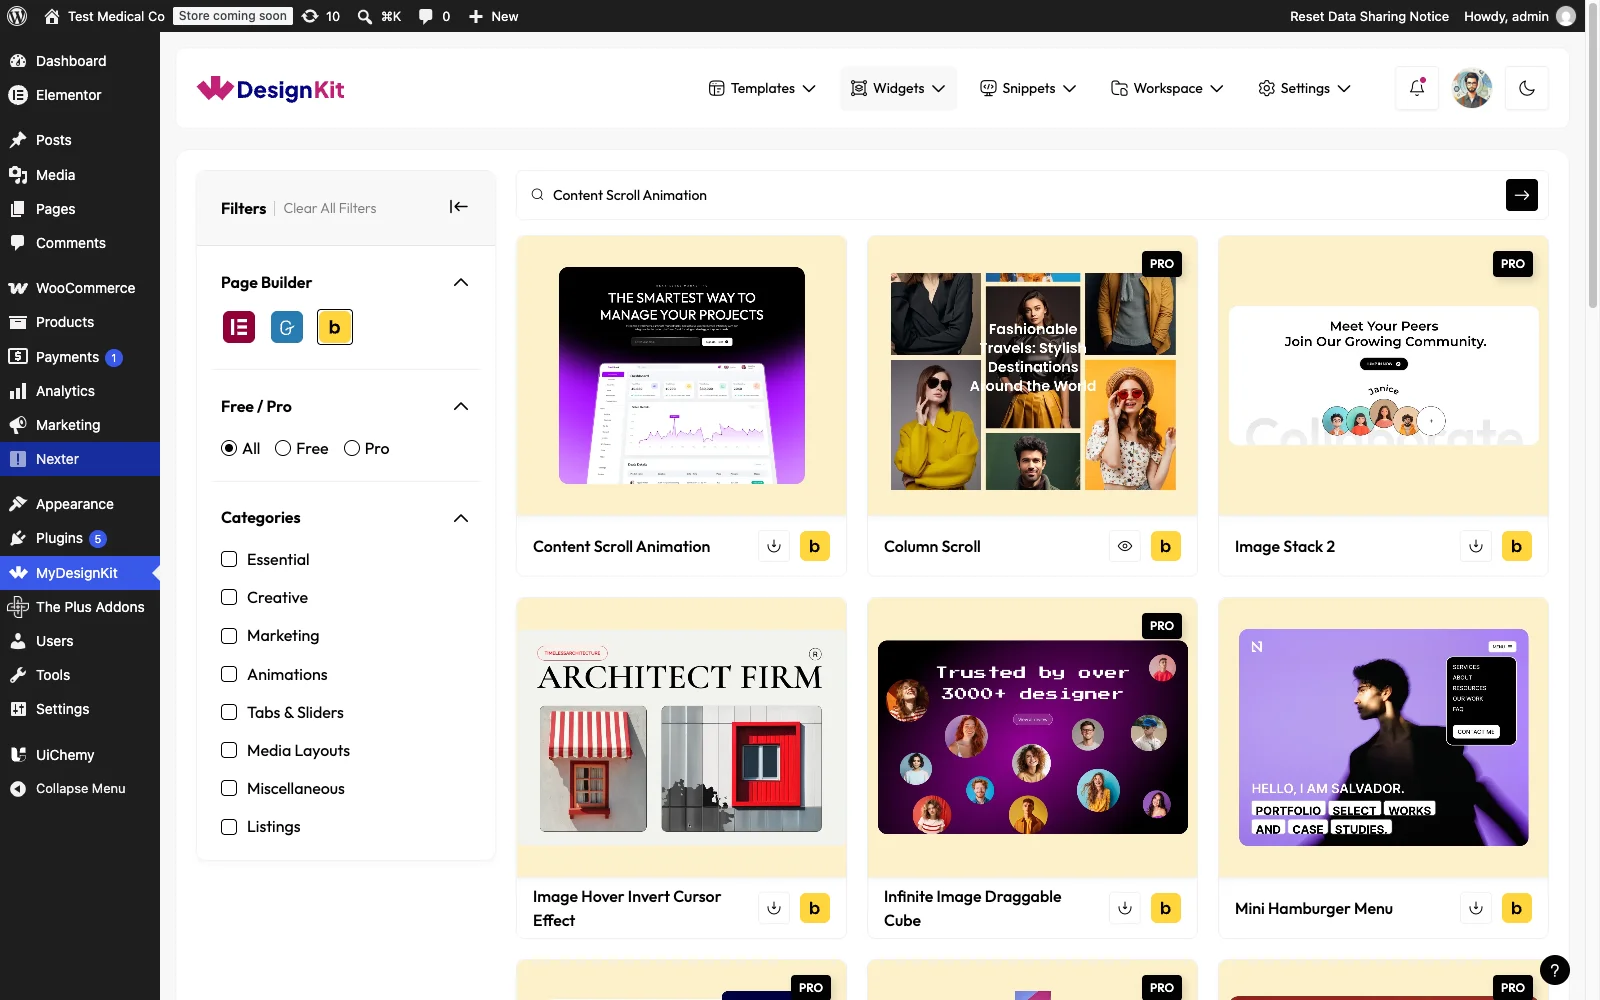Toggle dark mode moon icon

[x=1527, y=88]
